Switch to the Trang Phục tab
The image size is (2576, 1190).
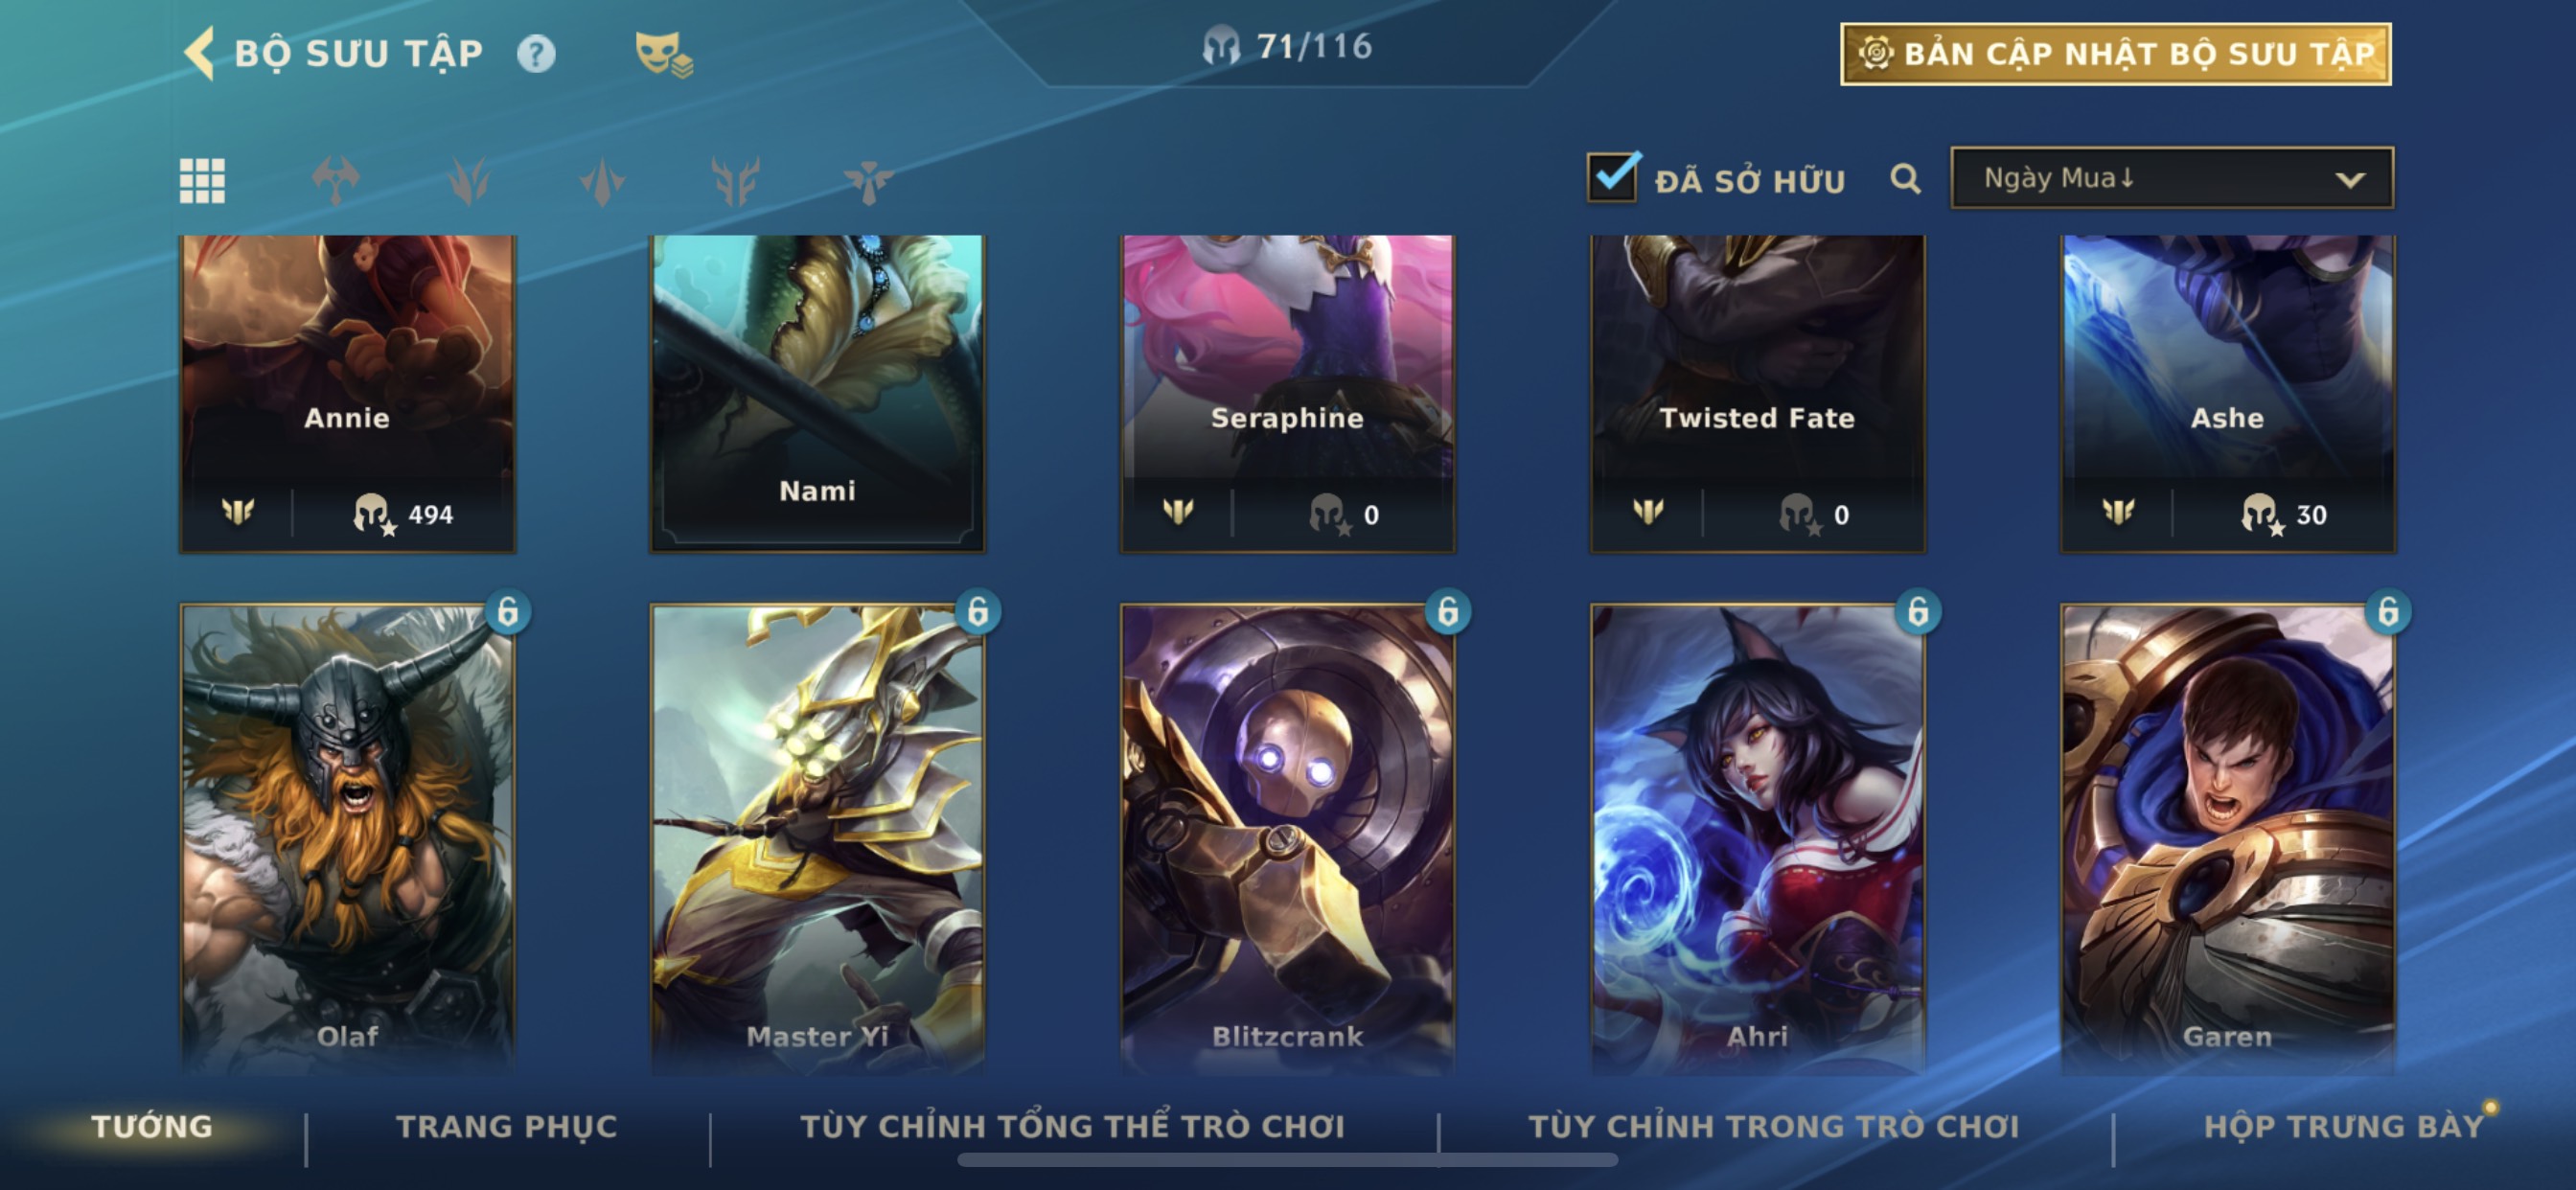coord(507,1127)
